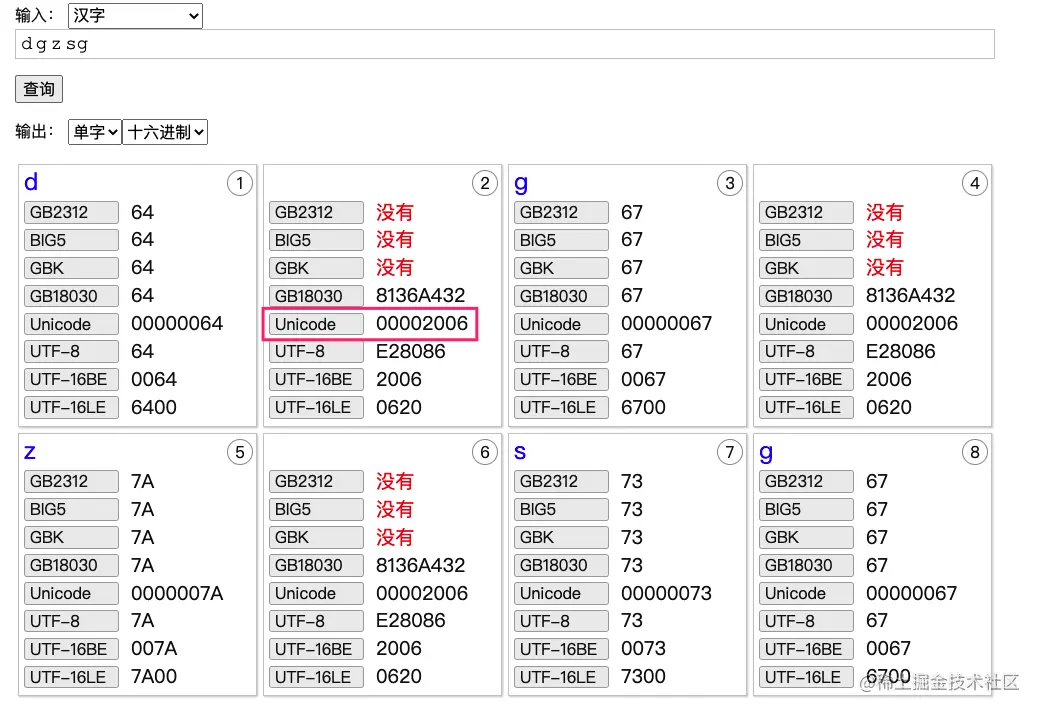Click the blue character 'g' in card 8
This screenshot has height=713, width=1040.
point(766,453)
